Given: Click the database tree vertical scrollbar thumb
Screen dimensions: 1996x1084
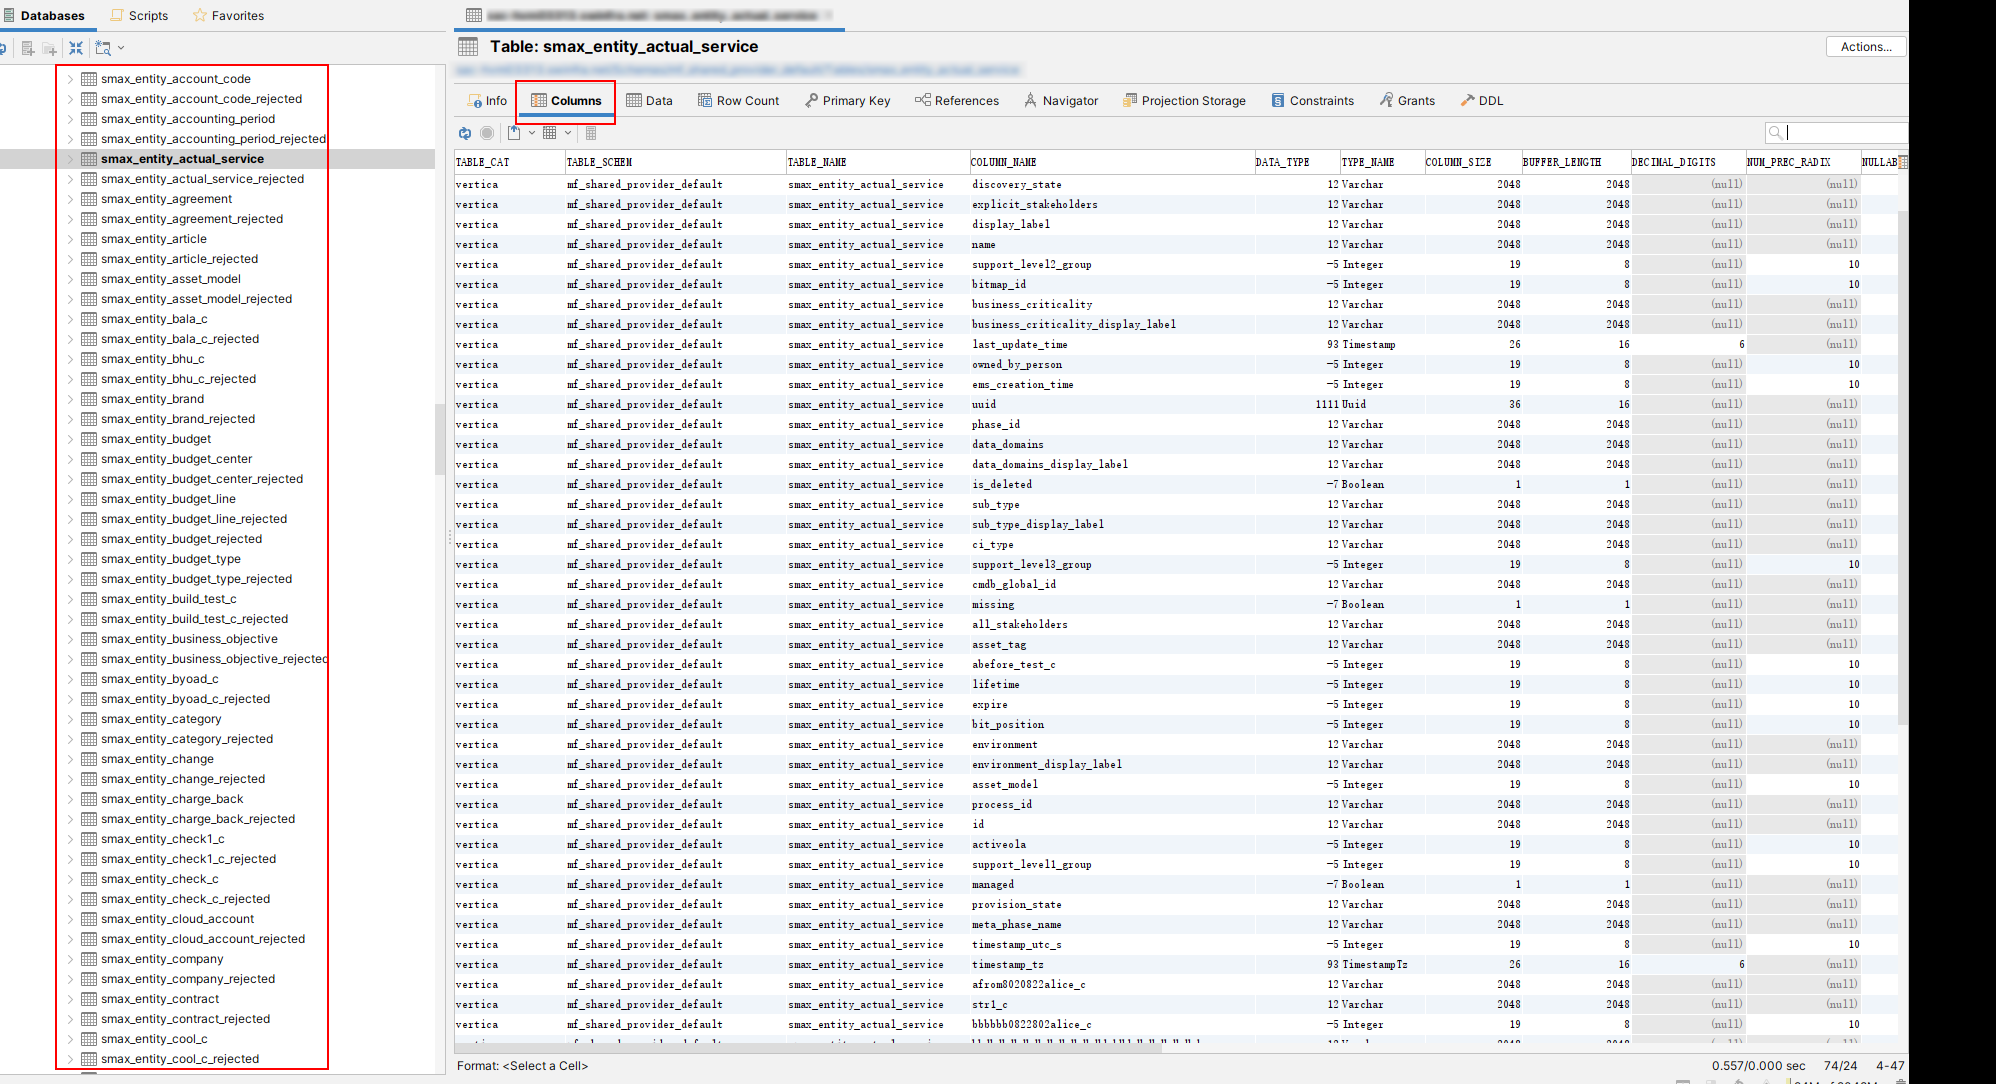Looking at the screenshot, I should (439, 440).
